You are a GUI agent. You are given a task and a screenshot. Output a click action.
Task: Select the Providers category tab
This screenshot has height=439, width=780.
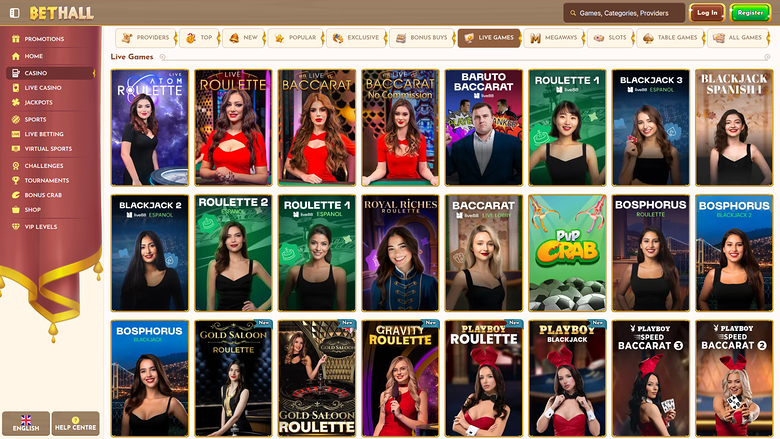click(146, 38)
